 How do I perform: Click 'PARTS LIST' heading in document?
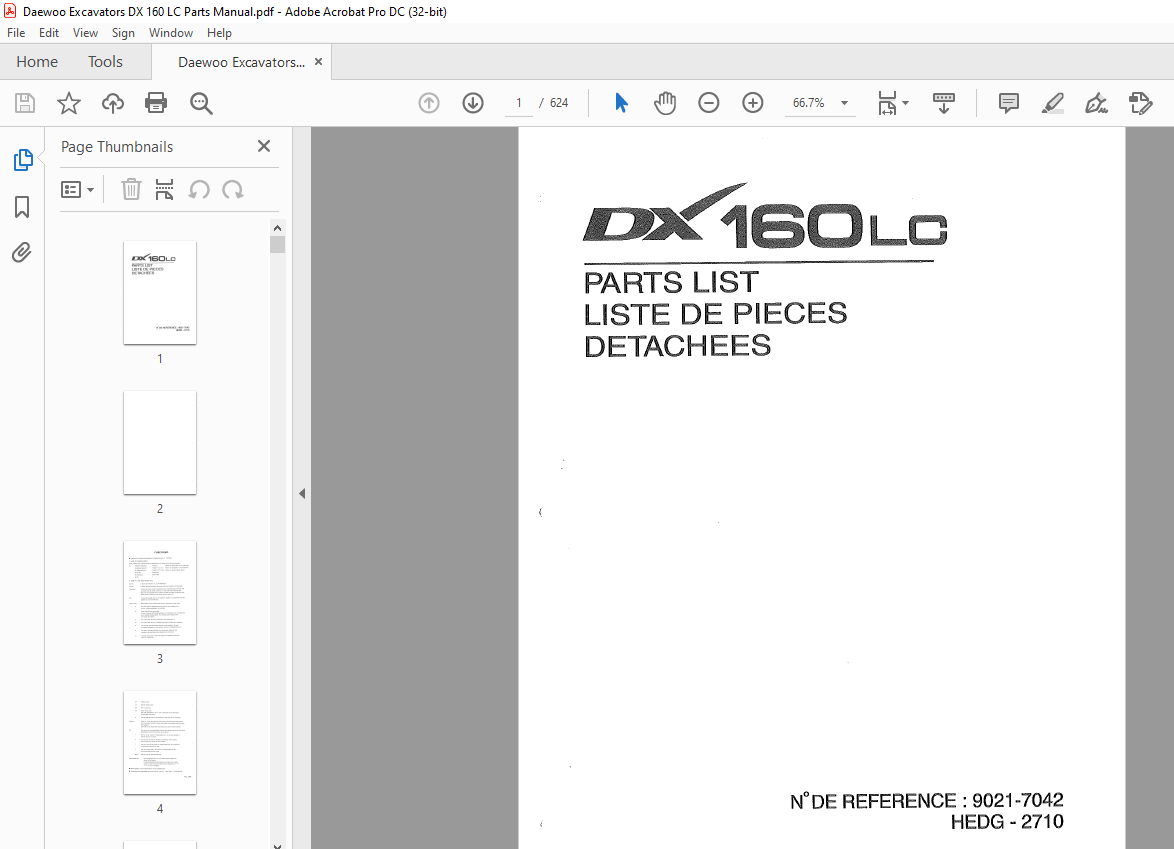(x=671, y=282)
